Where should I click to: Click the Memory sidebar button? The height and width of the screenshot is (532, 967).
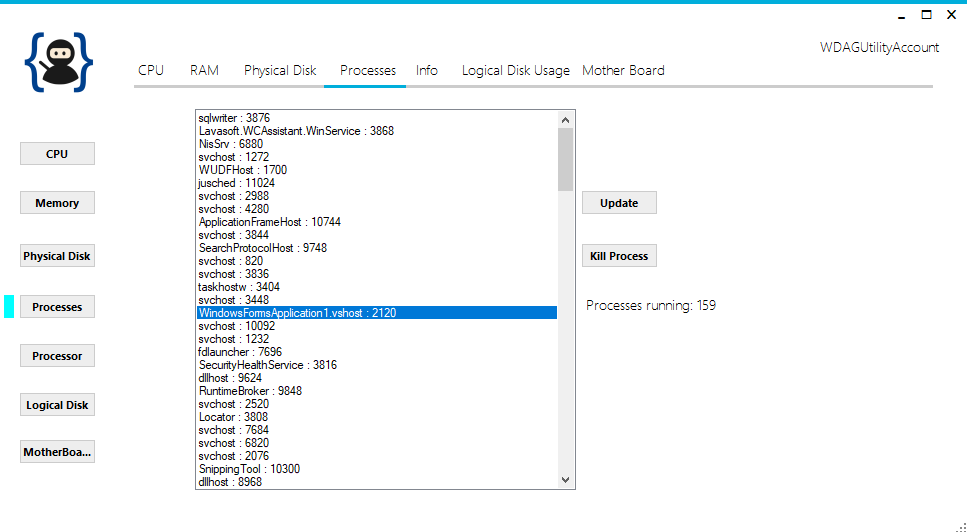(x=57, y=203)
